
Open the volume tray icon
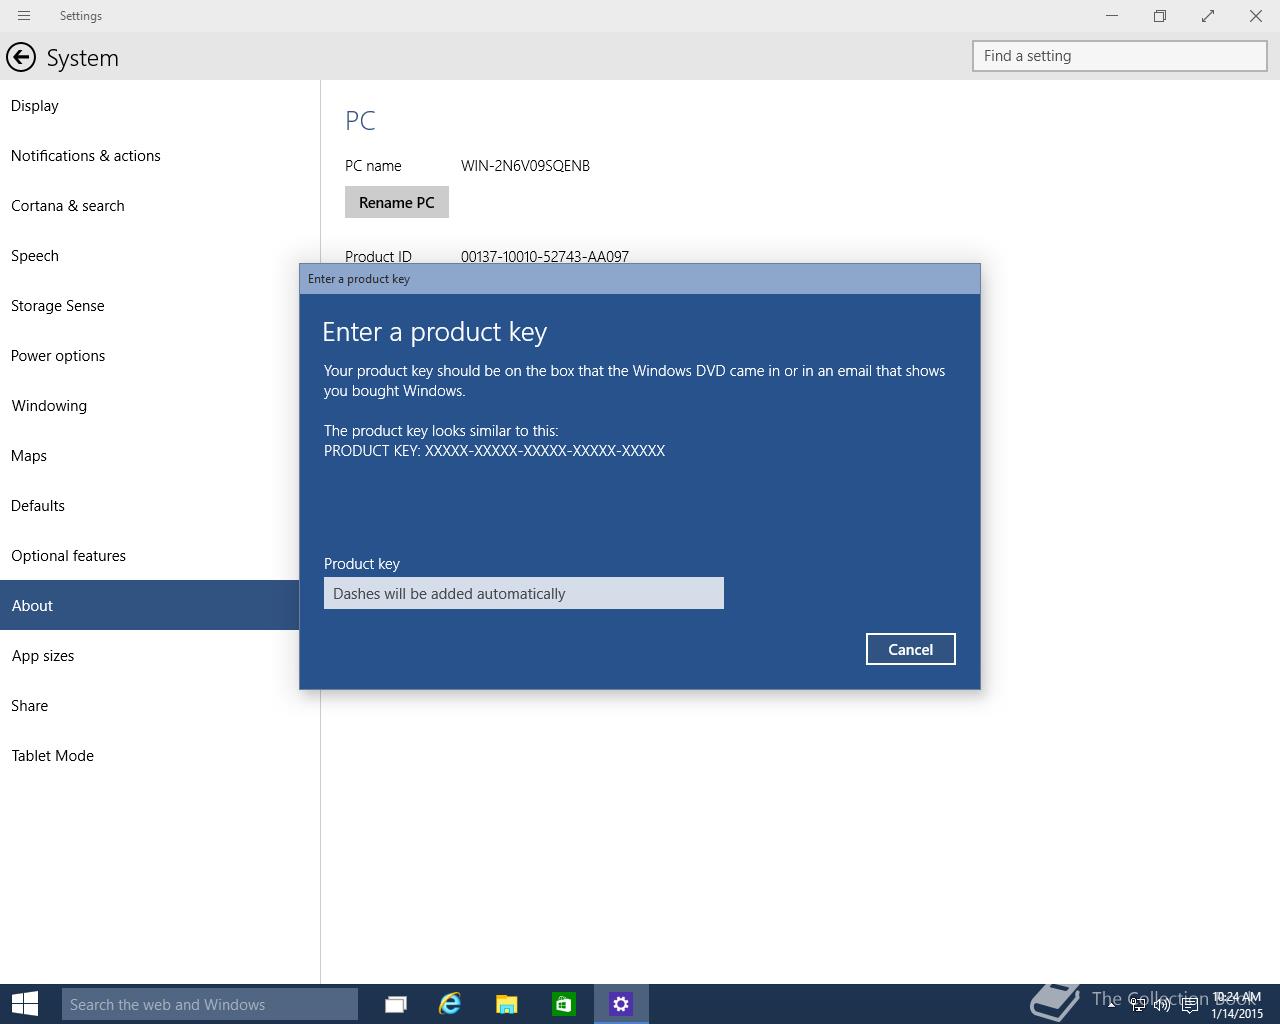1162,1005
